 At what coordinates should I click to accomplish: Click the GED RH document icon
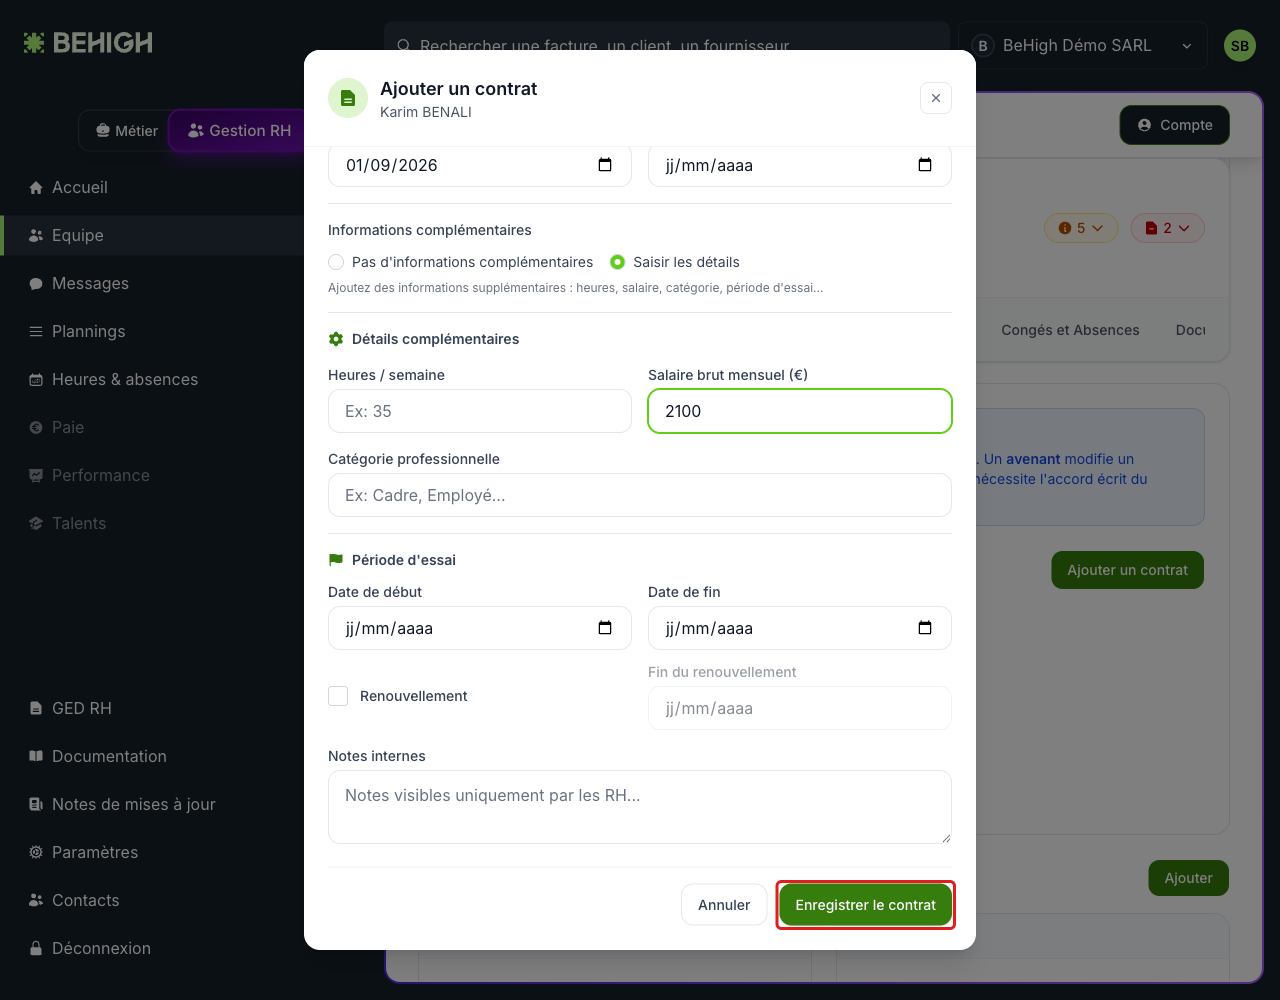click(x=36, y=709)
